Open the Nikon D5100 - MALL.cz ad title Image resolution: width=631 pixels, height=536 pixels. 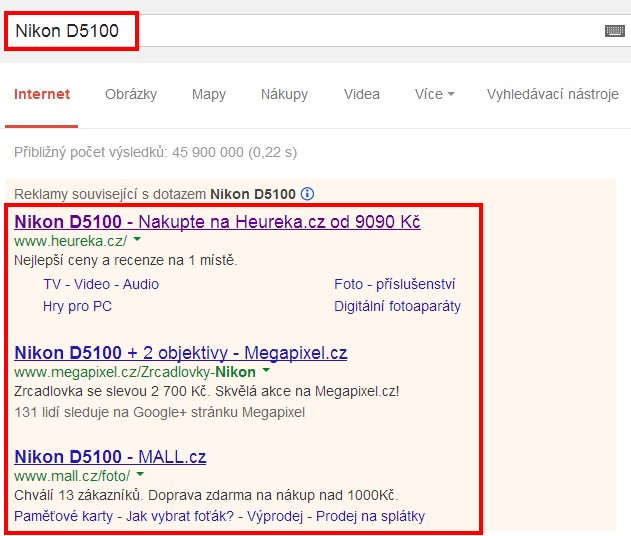[110, 457]
